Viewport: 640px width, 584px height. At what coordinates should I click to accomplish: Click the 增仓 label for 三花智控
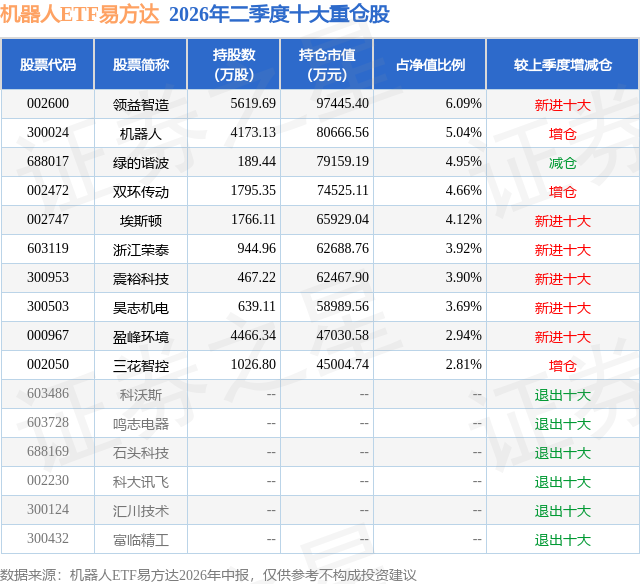pyautogui.click(x=562, y=366)
